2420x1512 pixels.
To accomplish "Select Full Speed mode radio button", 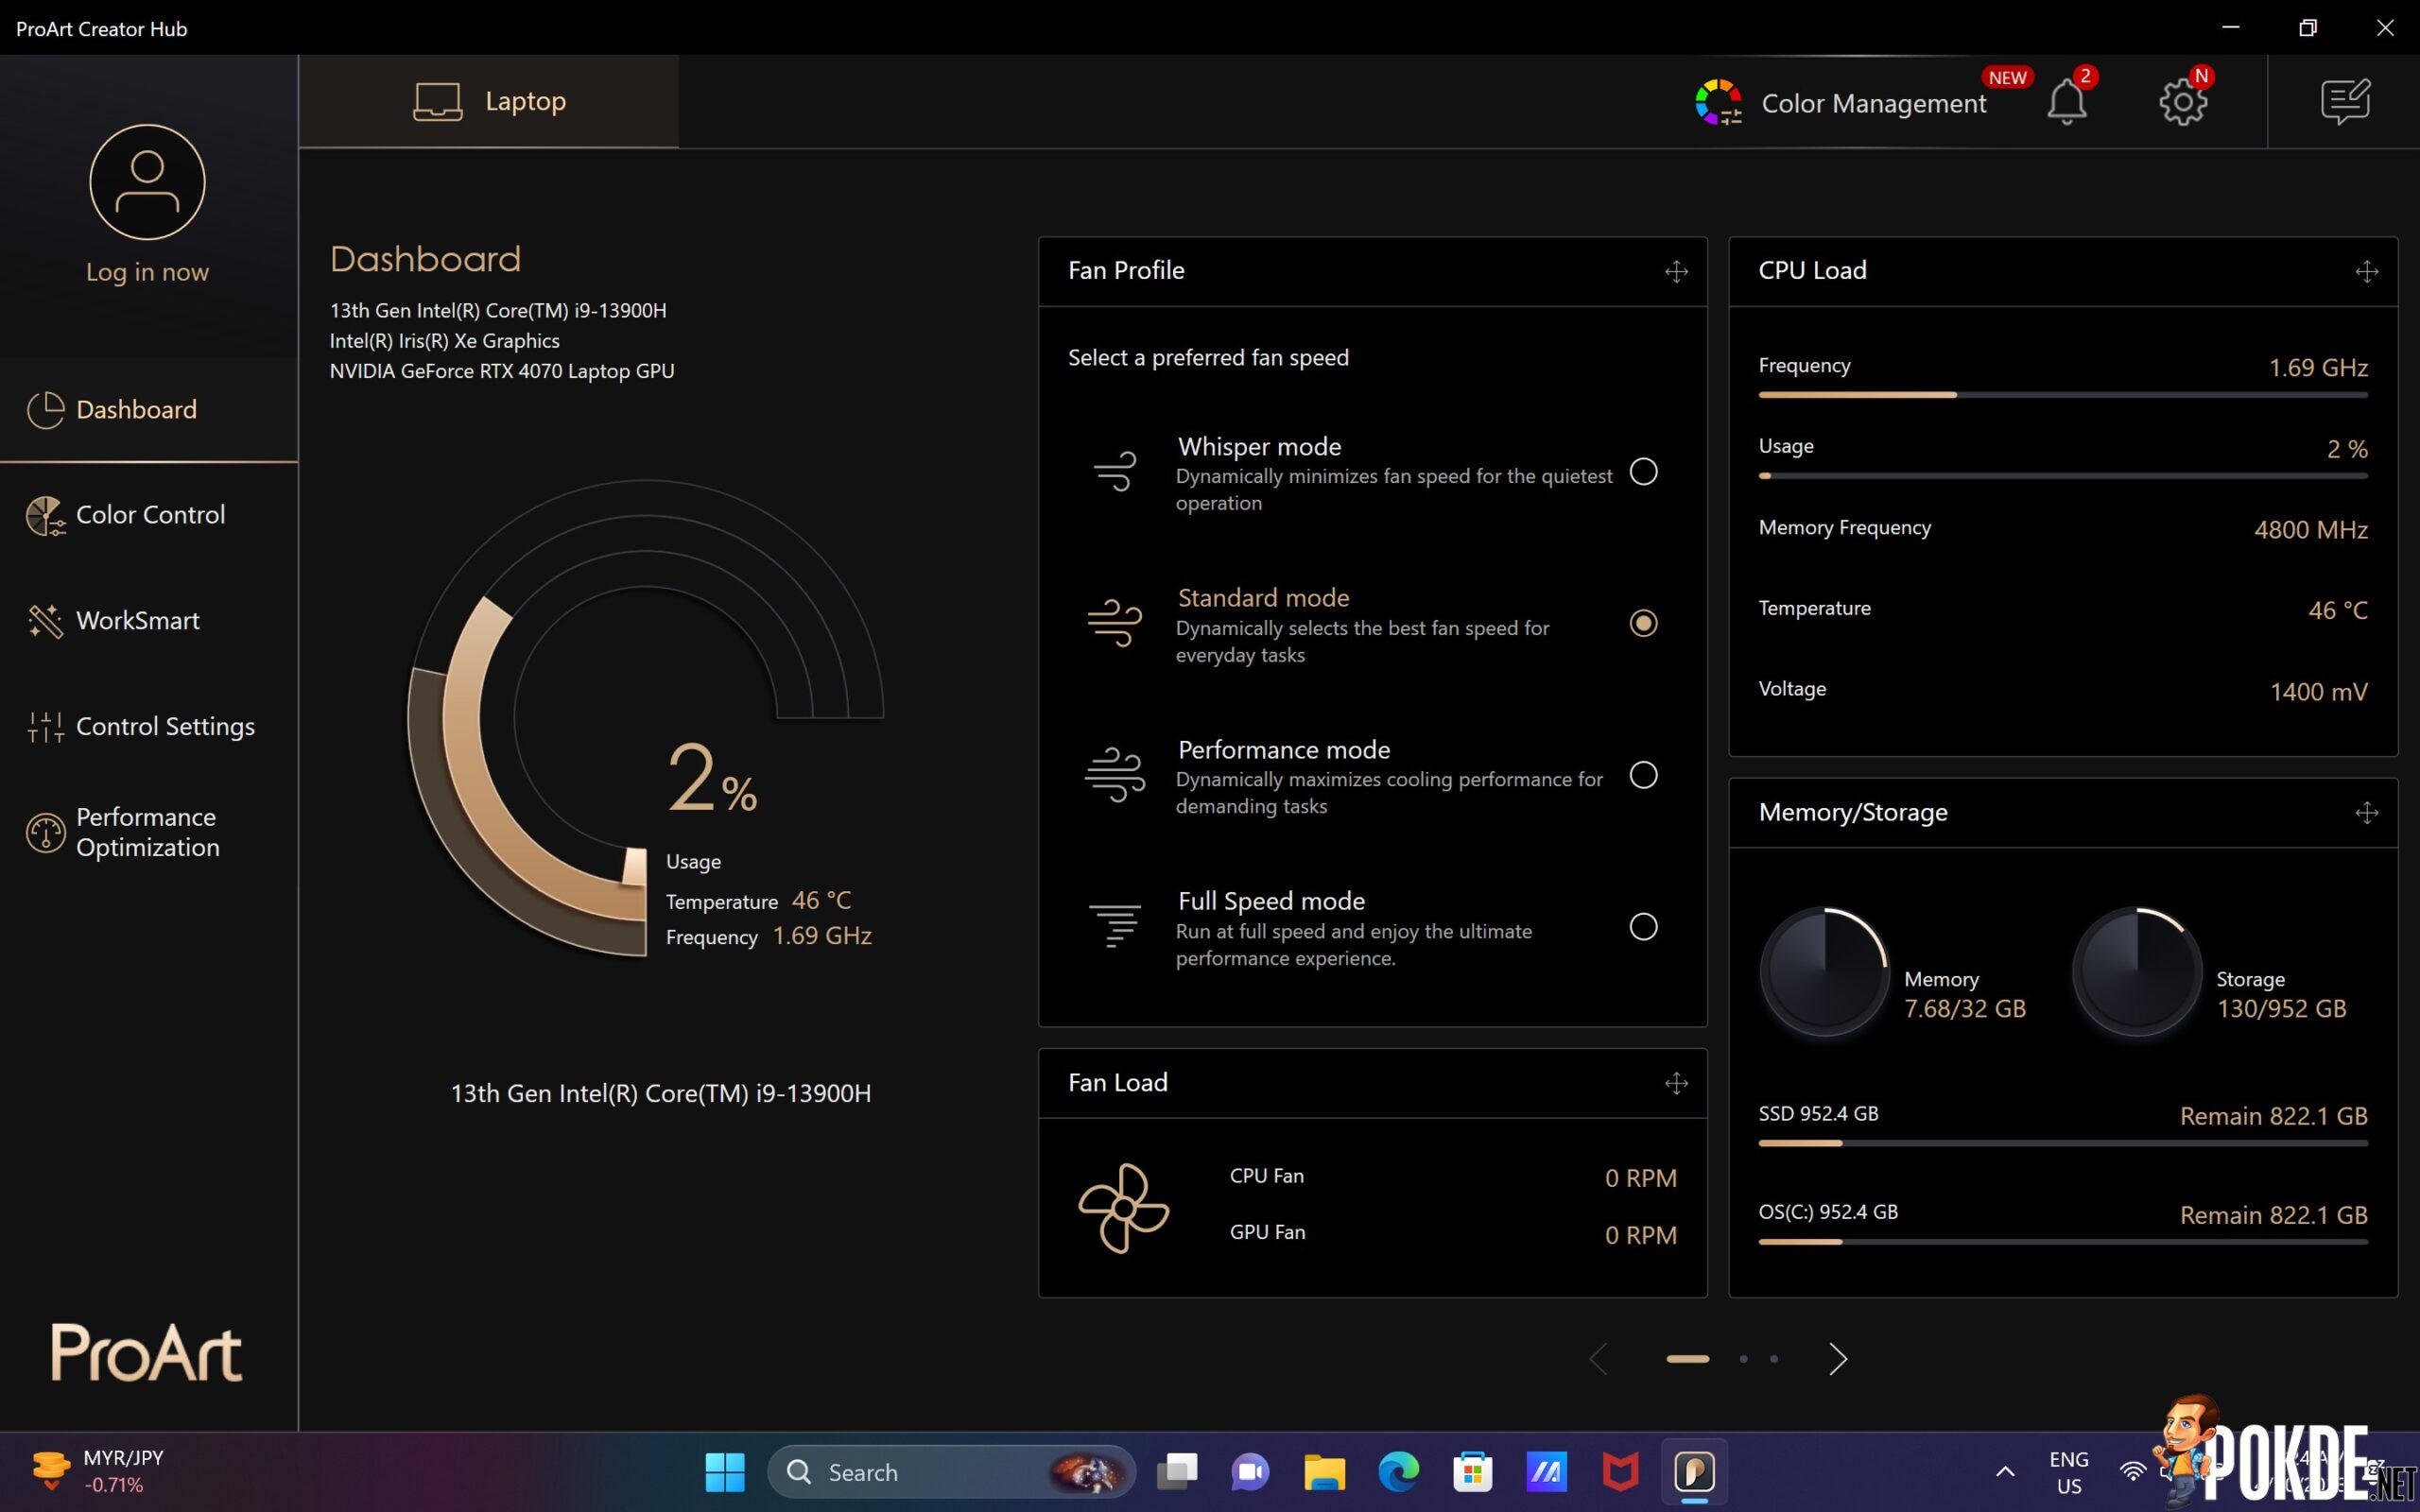I will (1643, 927).
